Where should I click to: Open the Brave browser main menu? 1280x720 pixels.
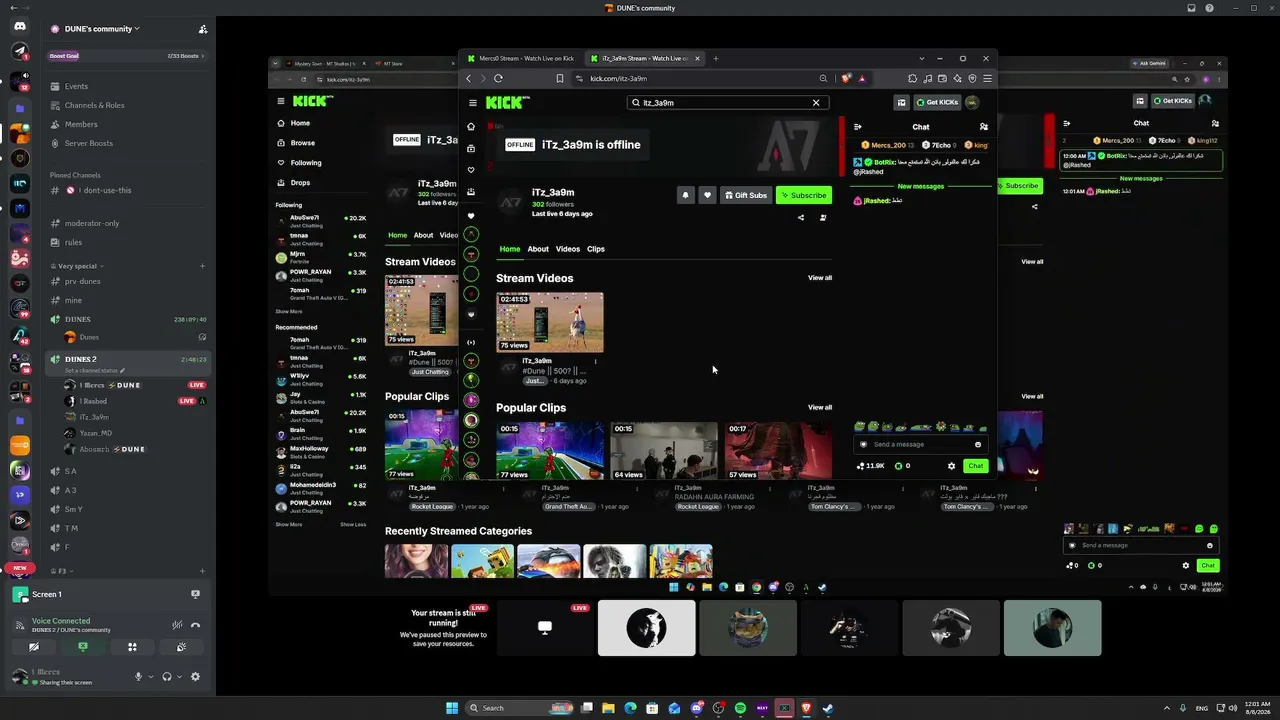click(x=987, y=79)
